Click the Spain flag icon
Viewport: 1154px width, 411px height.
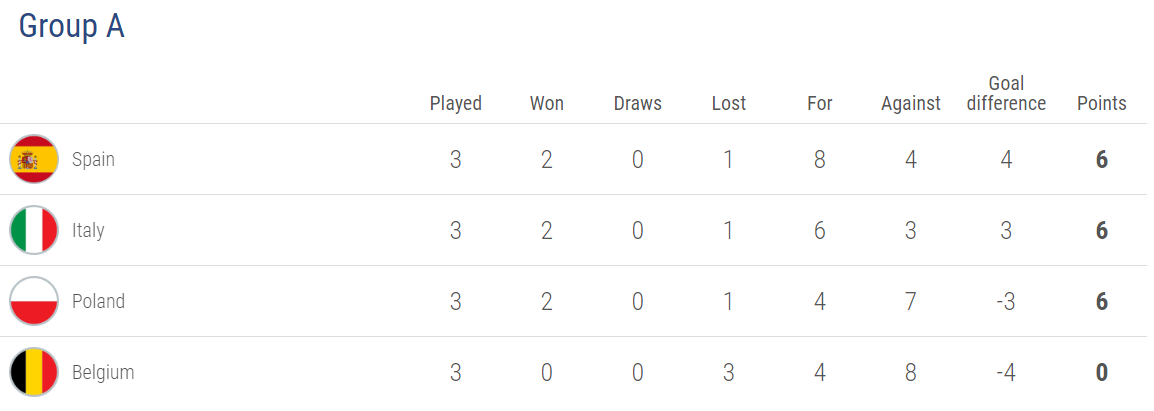coord(34,159)
